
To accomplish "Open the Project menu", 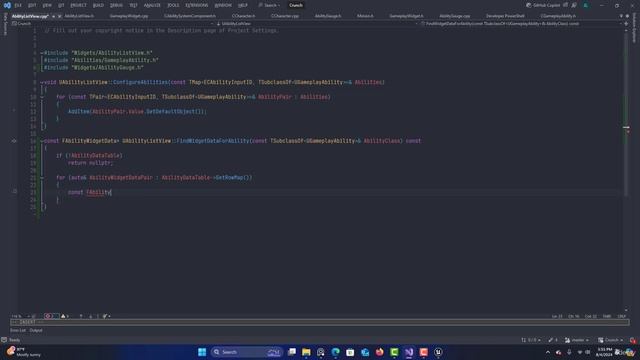I will tap(78, 5).
